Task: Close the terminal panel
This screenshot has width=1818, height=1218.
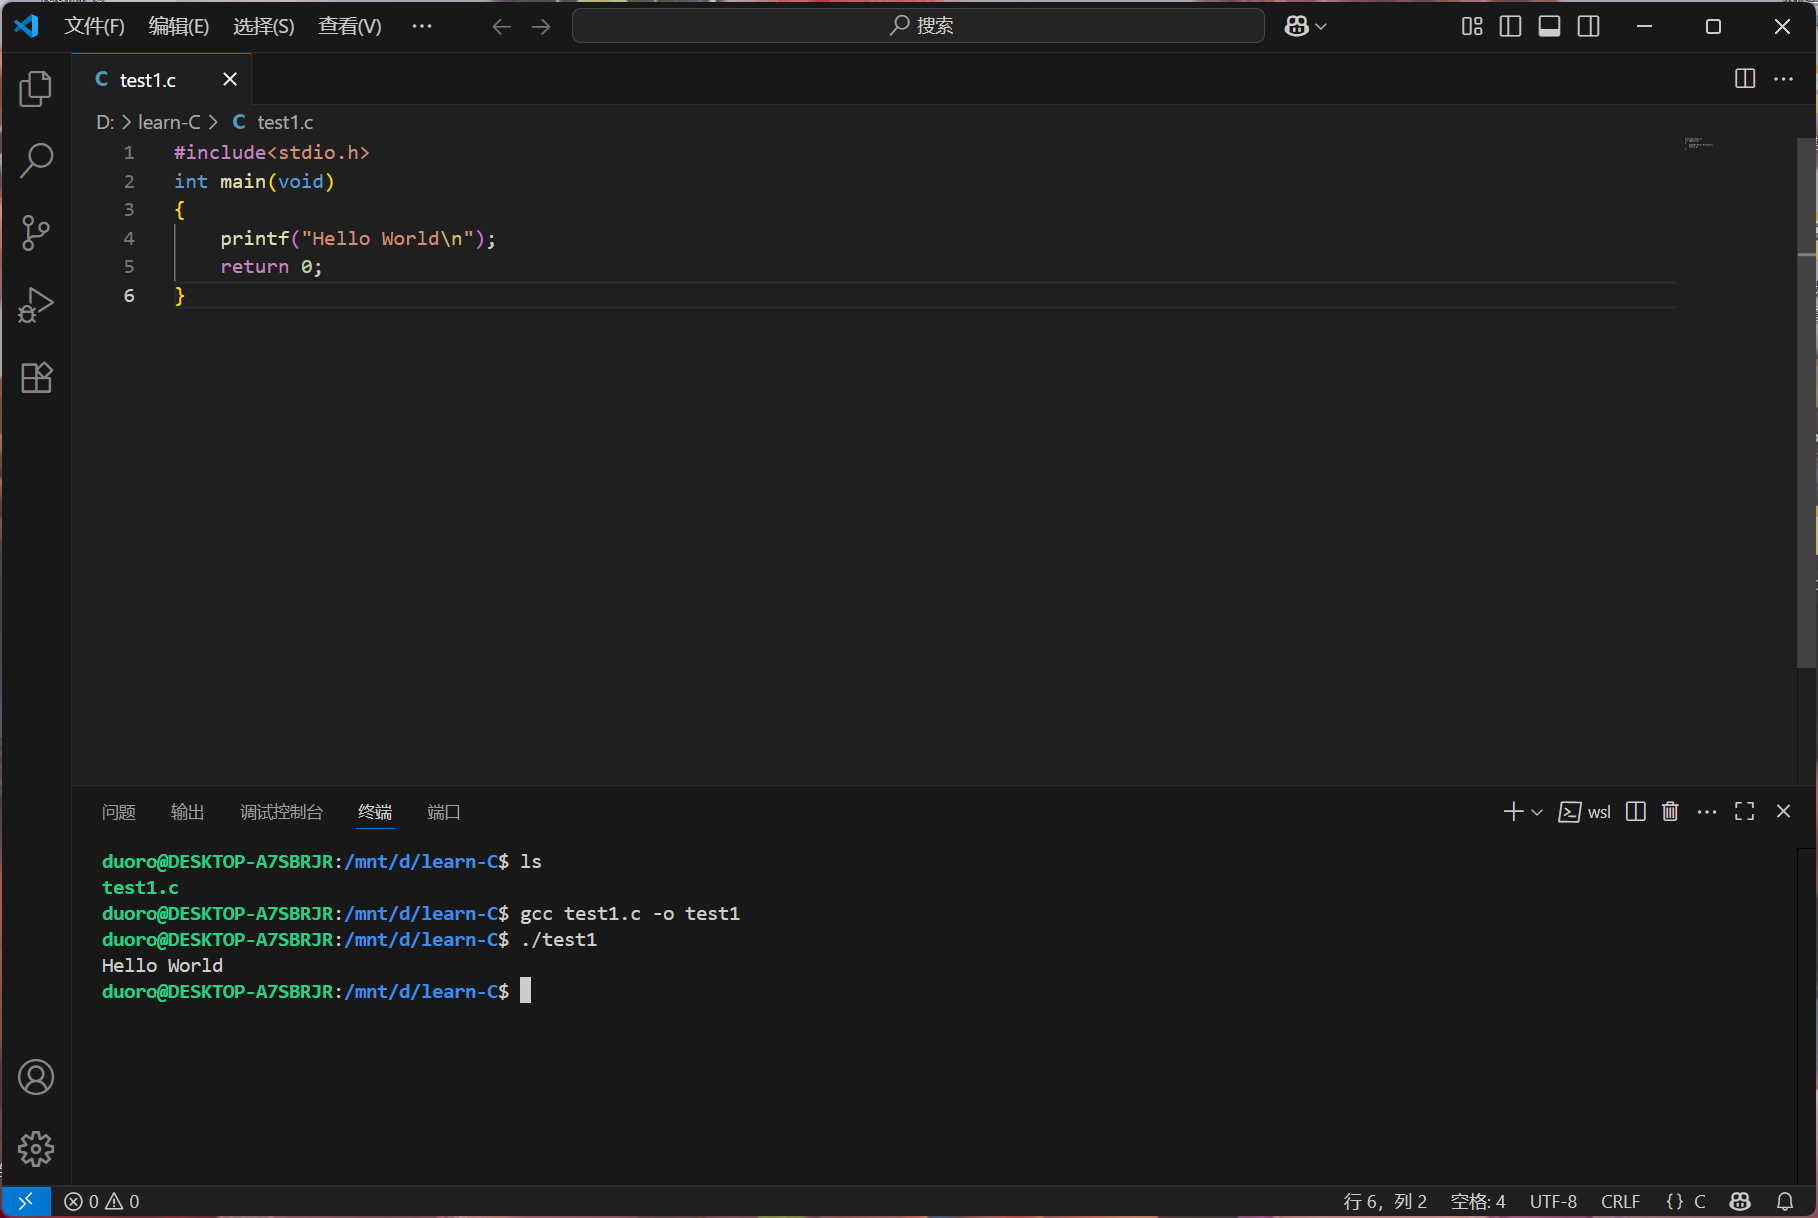Action: (1783, 812)
